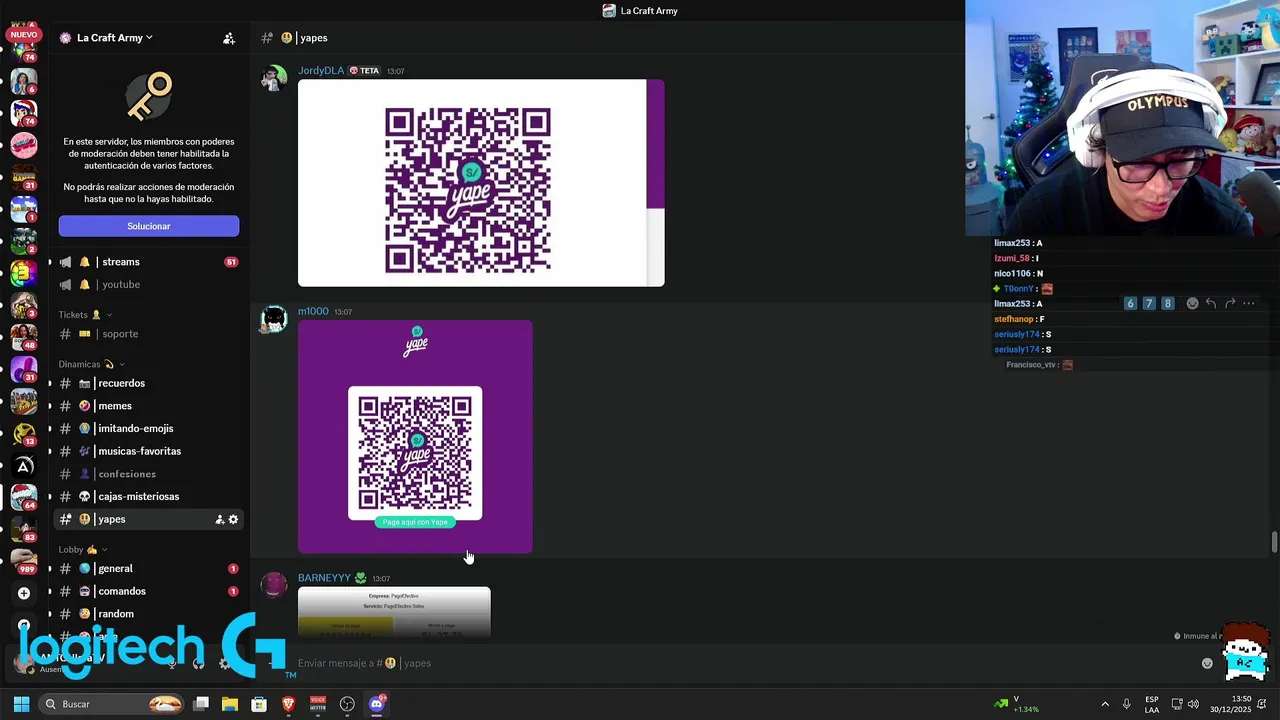The image size is (1280, 720).
Task: Click JordyDLA username
Action: [x=320, y=71]
